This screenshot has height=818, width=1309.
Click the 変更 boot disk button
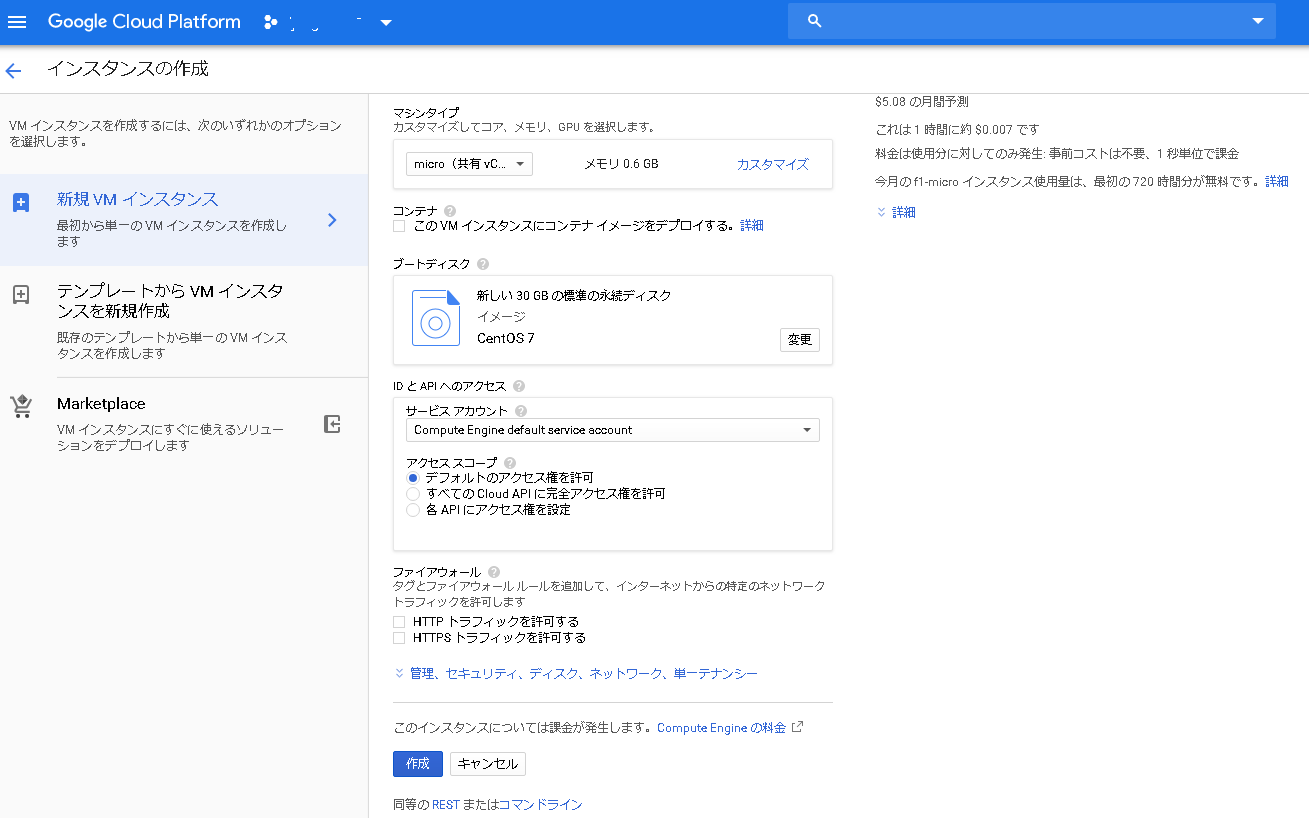[x=800, y=340]
